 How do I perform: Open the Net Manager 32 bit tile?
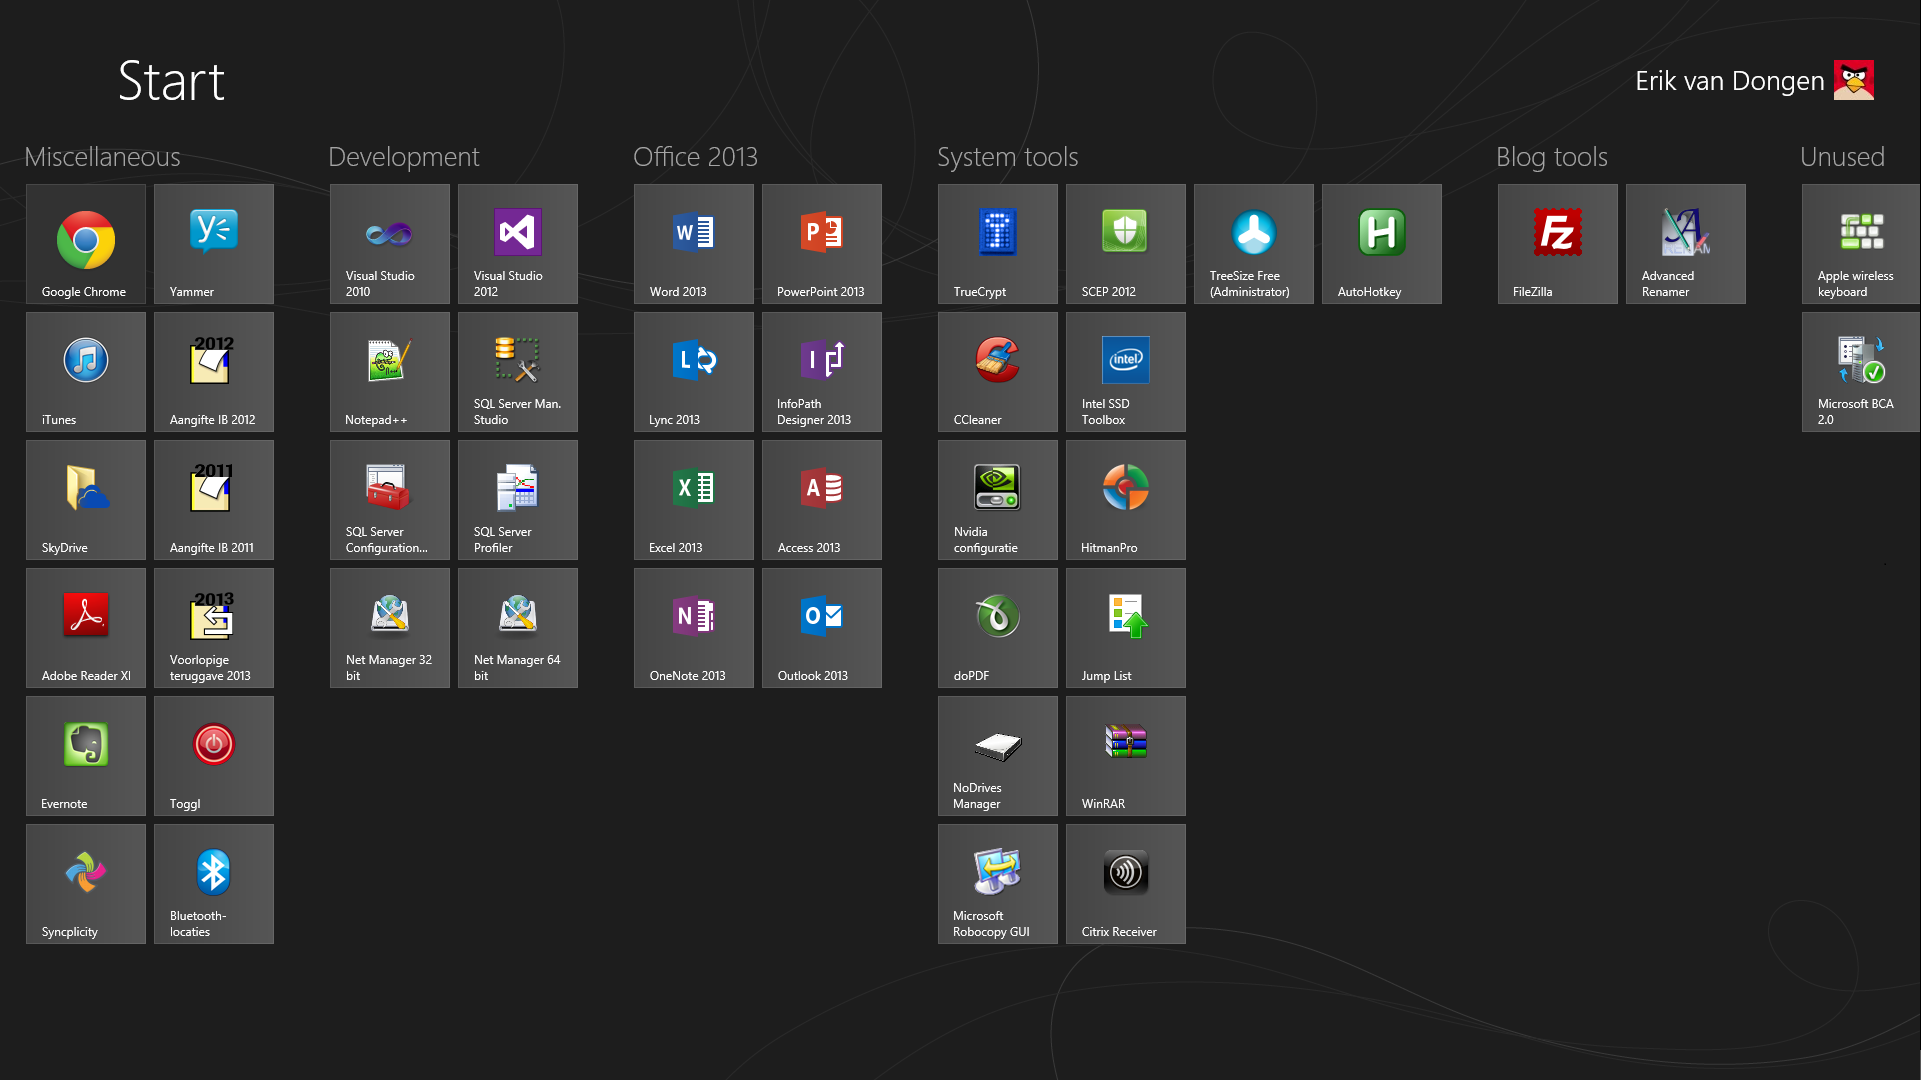(x=390, y=628)
